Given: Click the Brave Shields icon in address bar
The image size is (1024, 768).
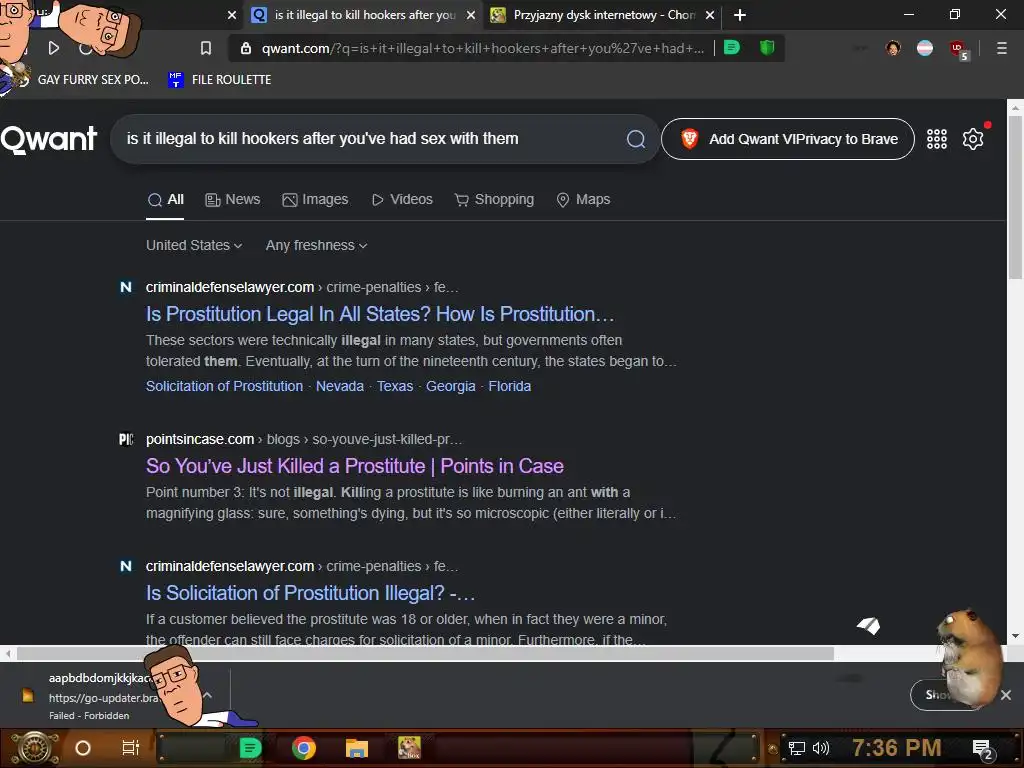Looking at the screenshot, I should (x=767, y=48).
